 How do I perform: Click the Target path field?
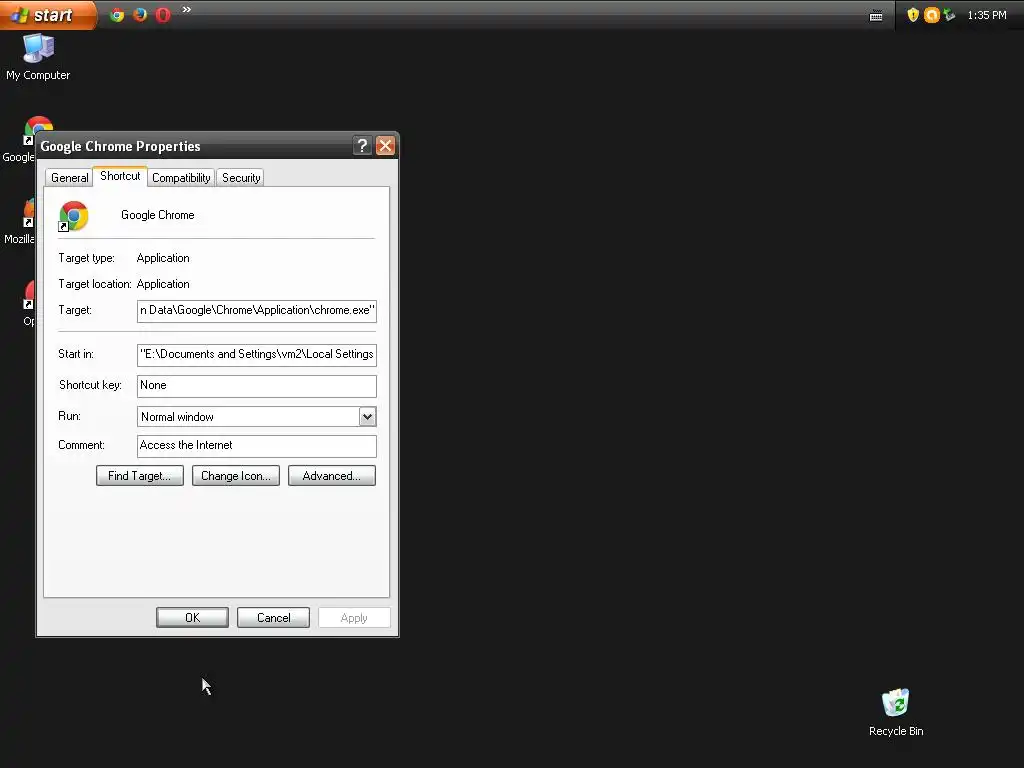(x=257, y=311)
